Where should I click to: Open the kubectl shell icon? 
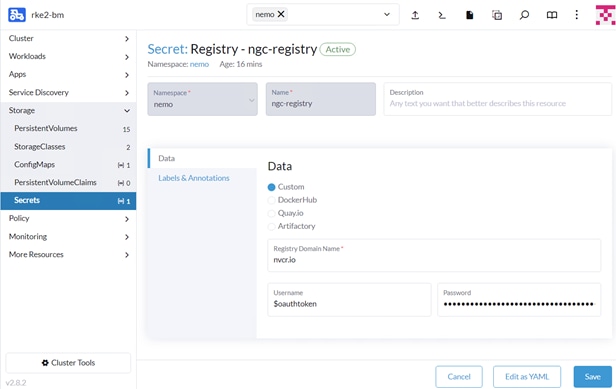coord(442,15)
